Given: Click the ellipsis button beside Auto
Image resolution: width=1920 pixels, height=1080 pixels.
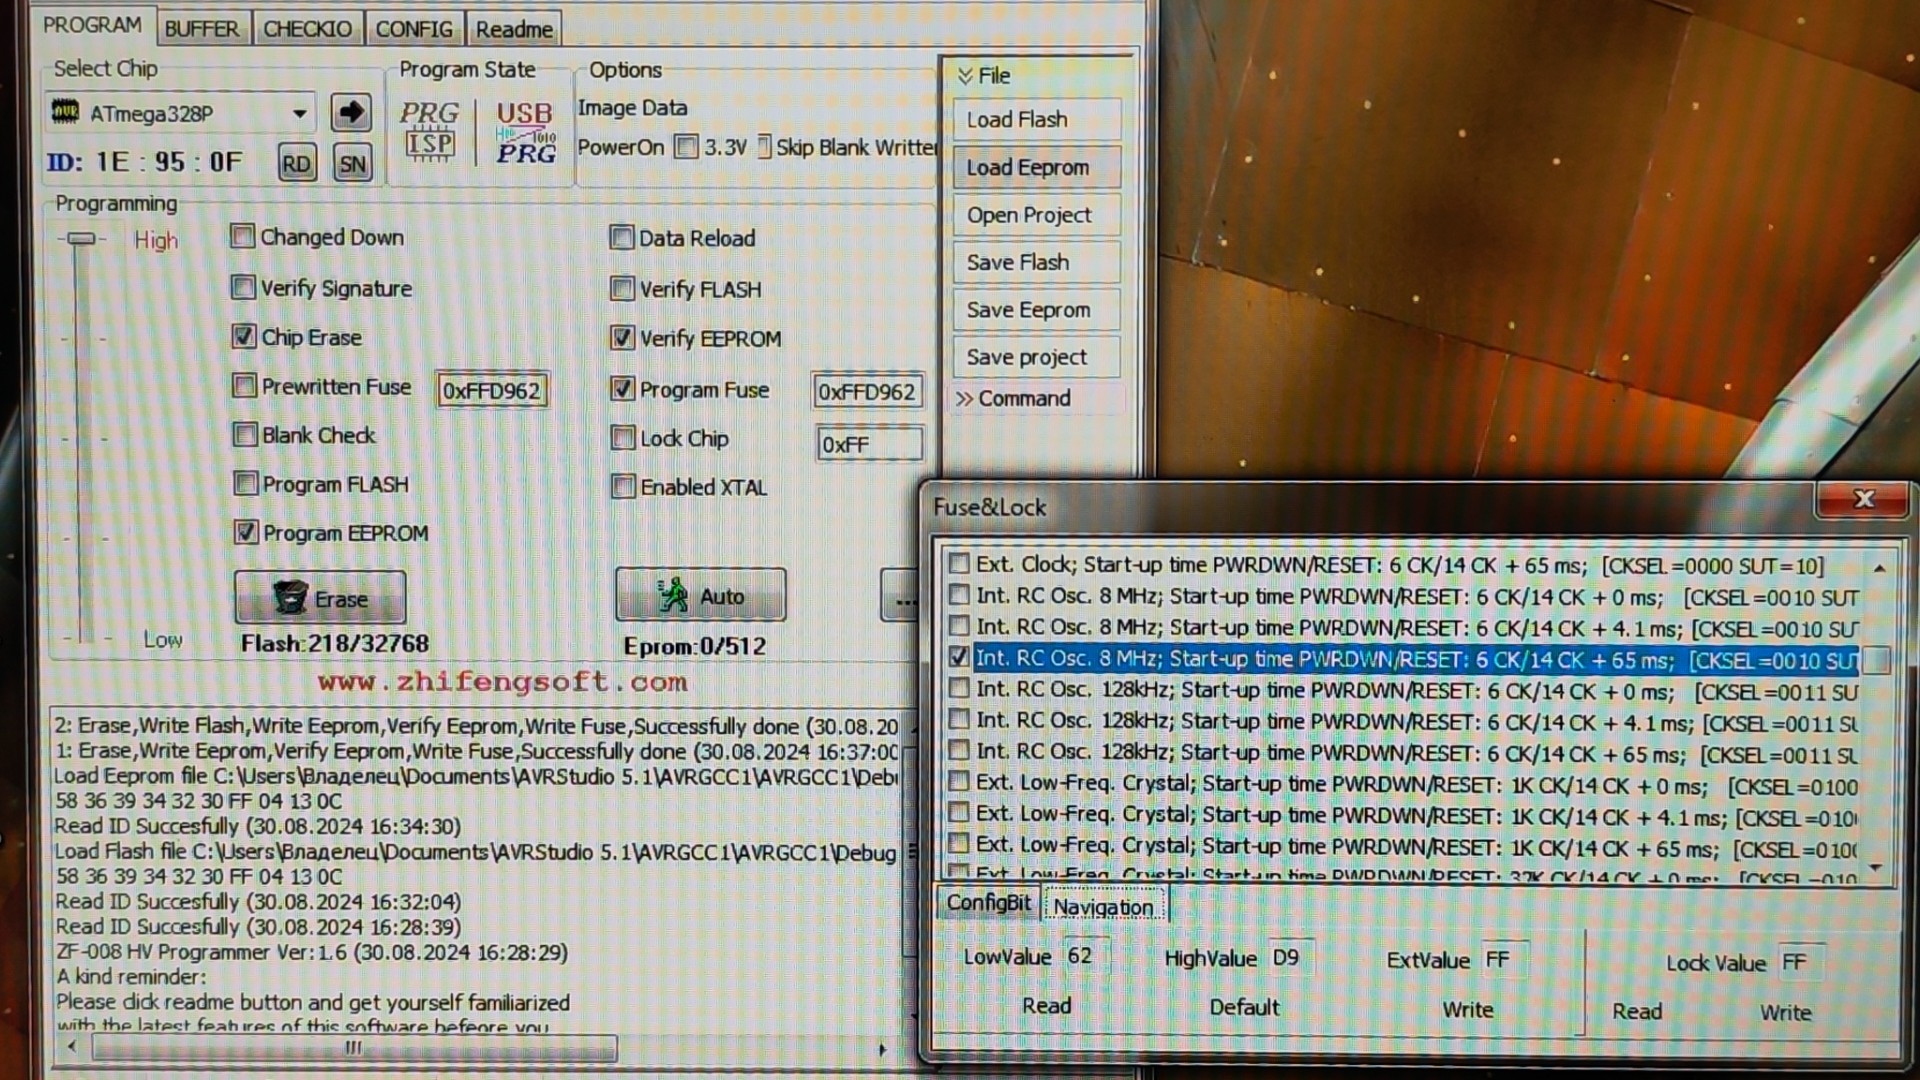Looking at the screenshot, I should 902,597.
